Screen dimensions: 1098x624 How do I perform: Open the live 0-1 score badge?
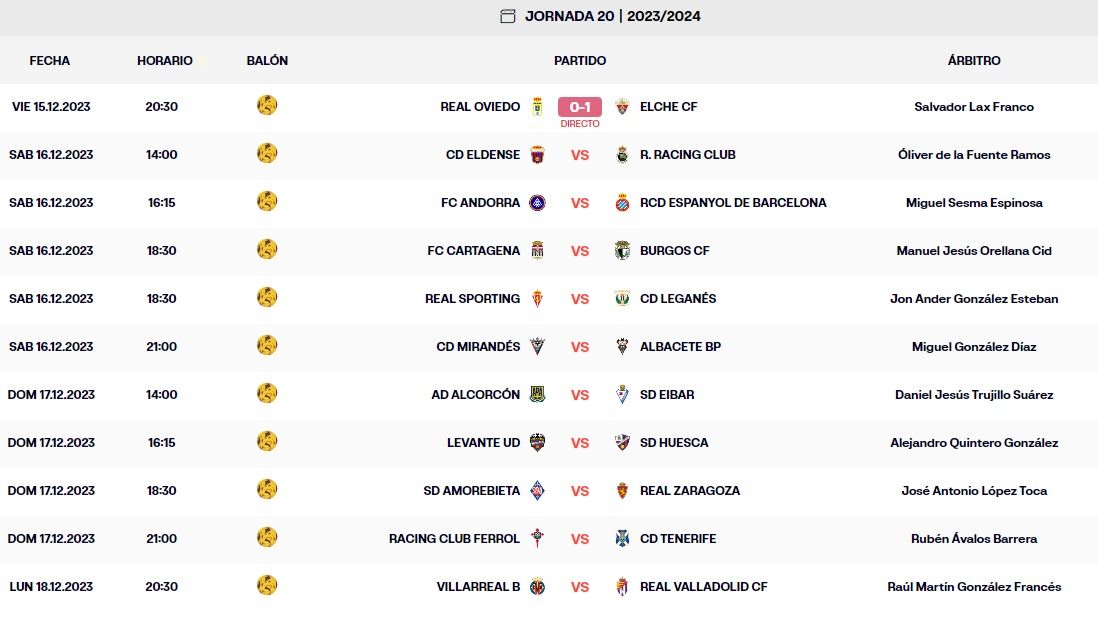580,107
